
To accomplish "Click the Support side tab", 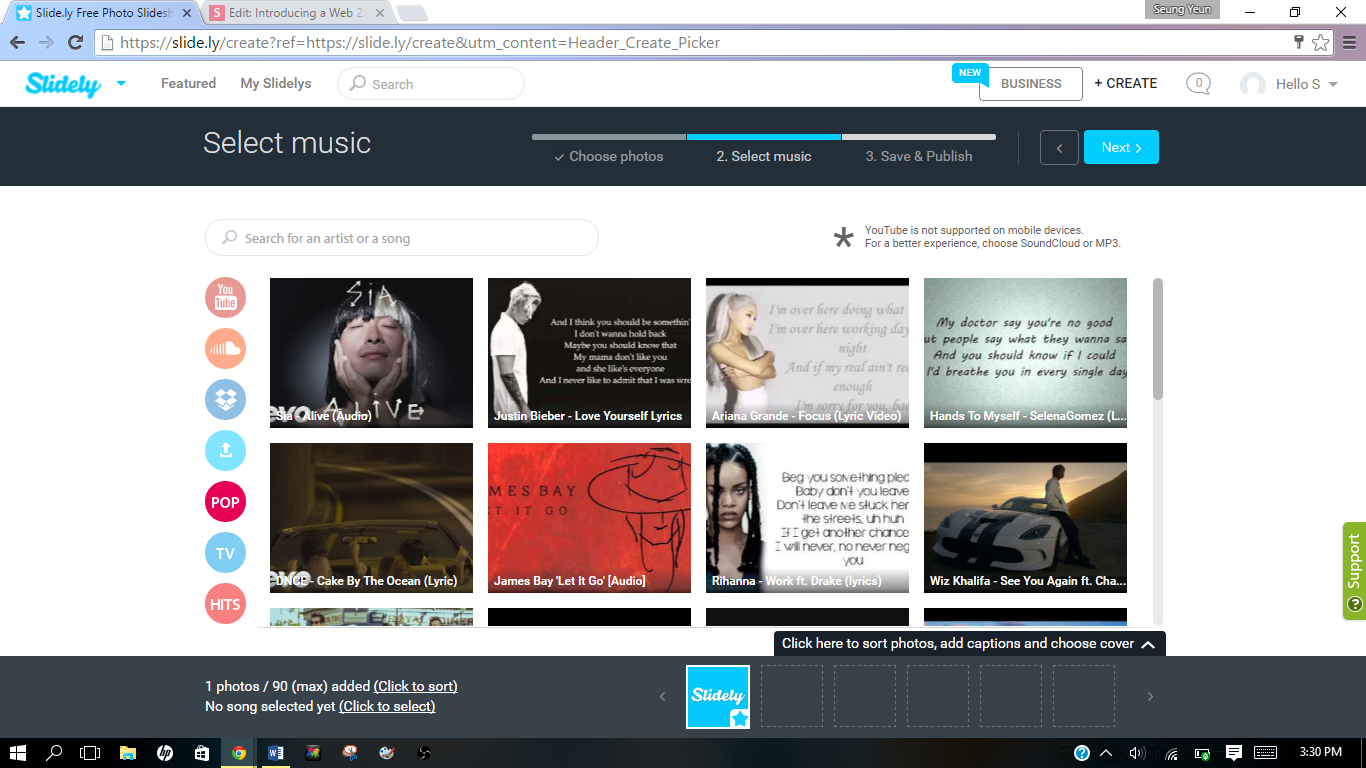I will [x=1354, y=570].
